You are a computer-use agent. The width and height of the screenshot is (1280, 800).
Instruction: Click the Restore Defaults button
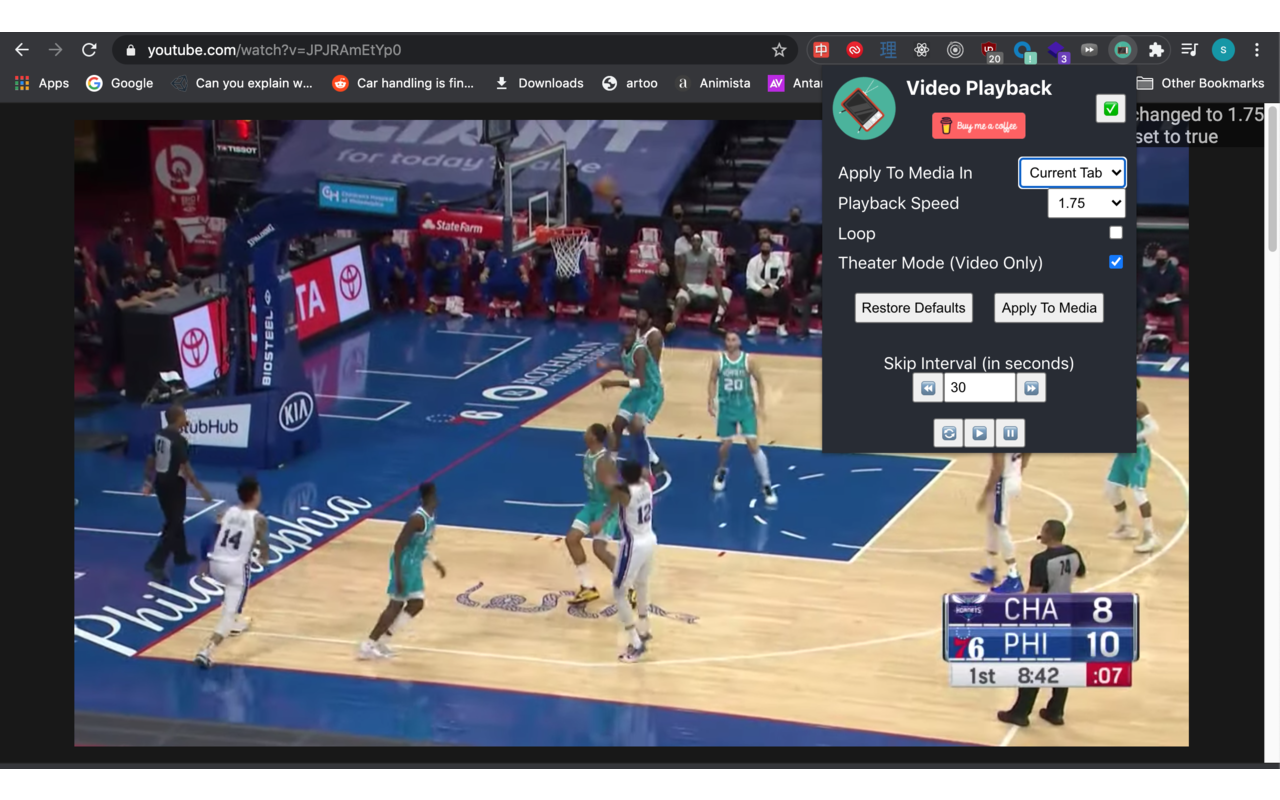[913, 307]
